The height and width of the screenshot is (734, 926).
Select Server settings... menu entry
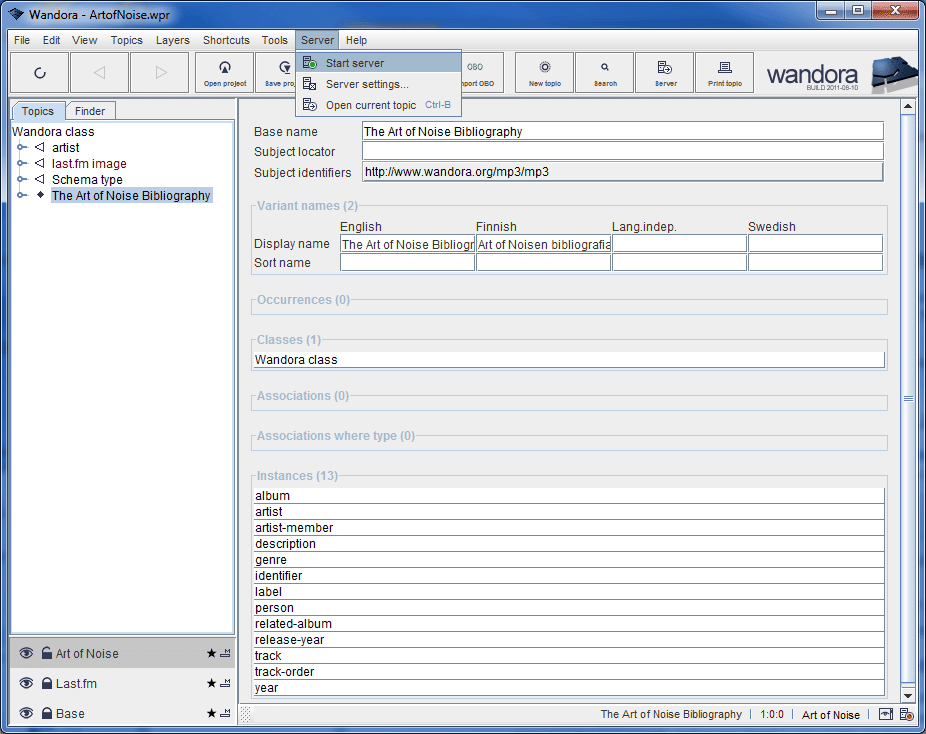tap(366, 84)
